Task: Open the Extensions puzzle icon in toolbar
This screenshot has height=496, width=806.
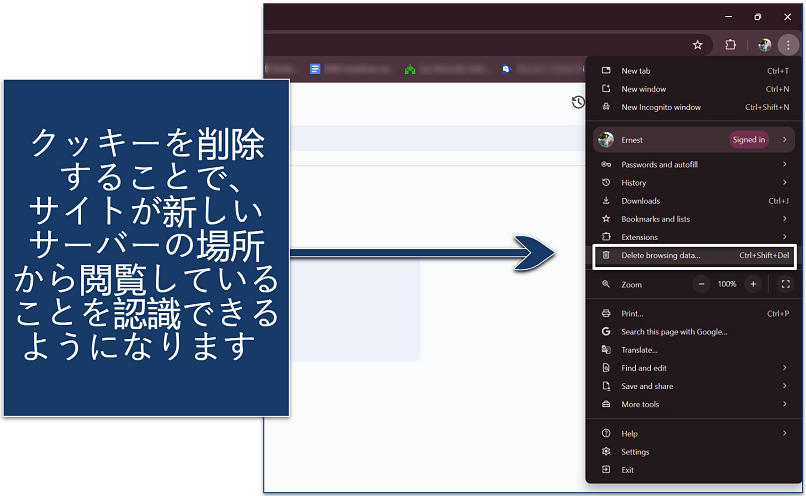Action: coord(730,45)
